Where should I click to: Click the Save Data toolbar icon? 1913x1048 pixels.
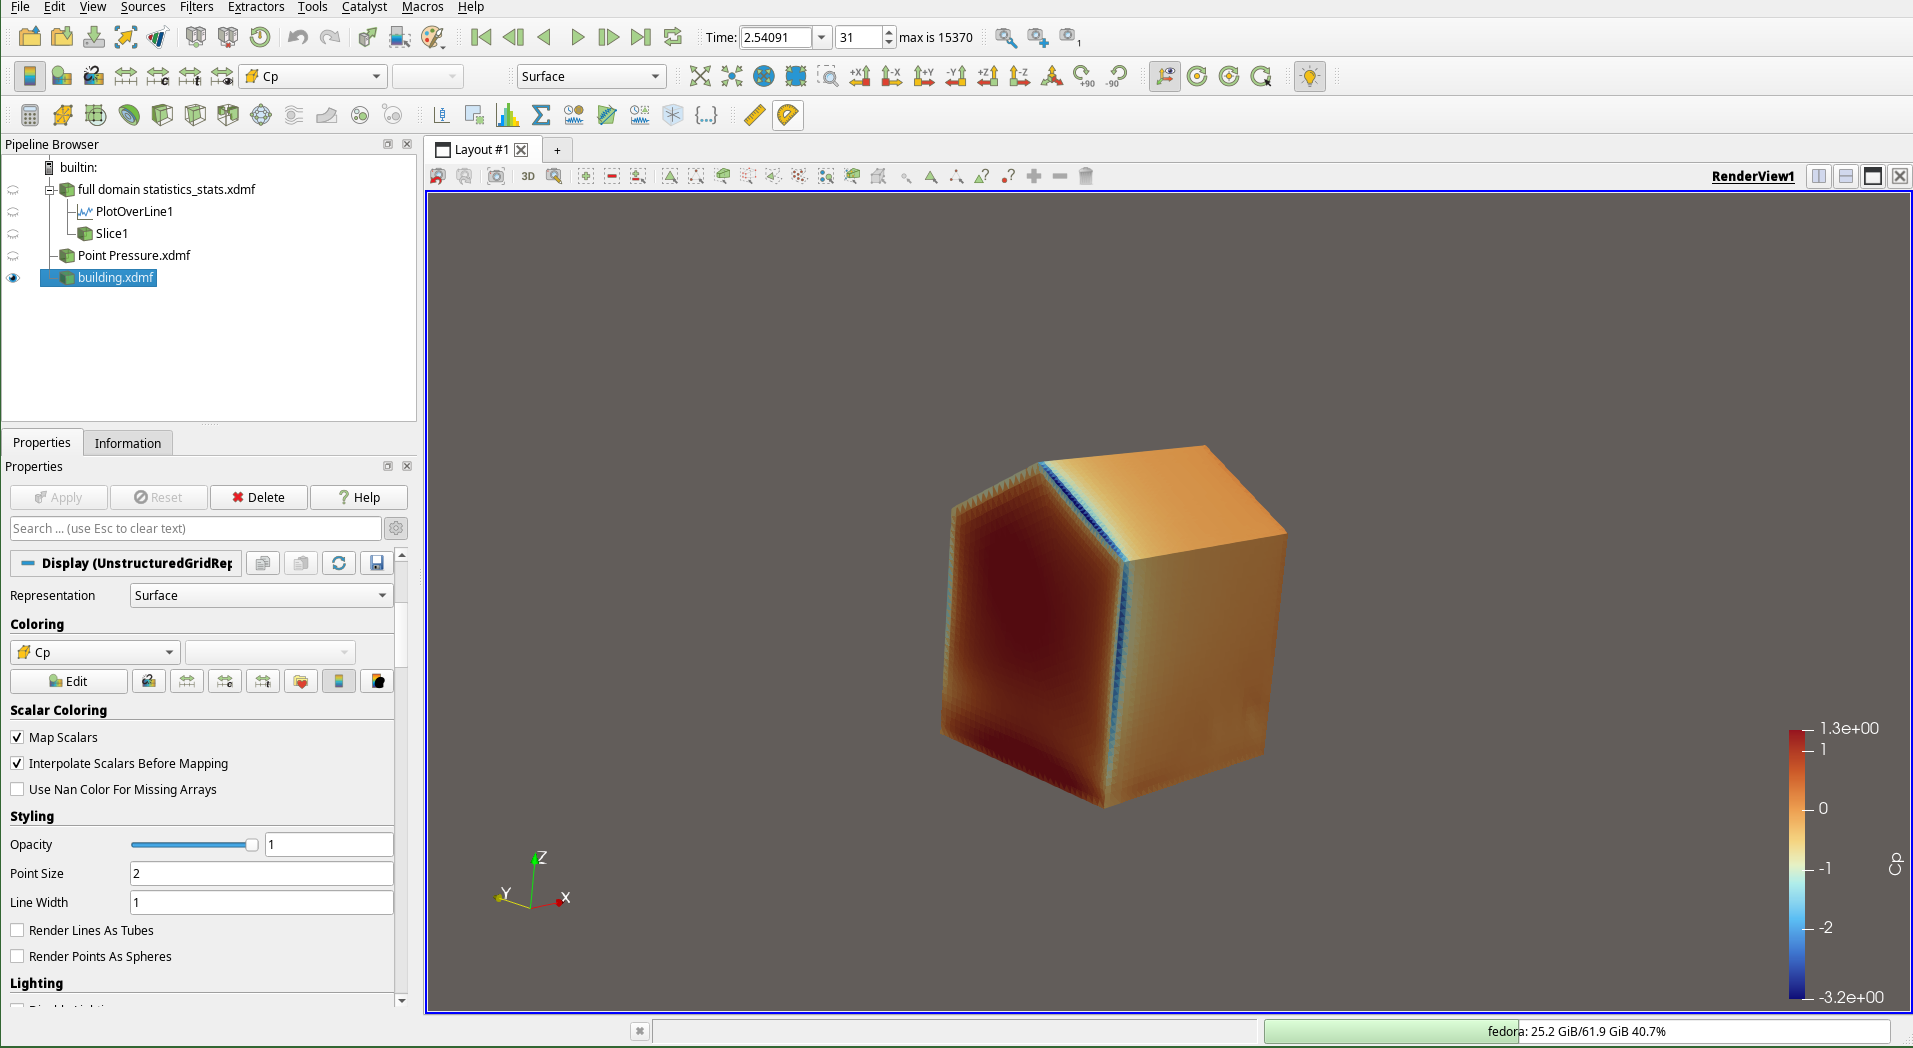94,37
